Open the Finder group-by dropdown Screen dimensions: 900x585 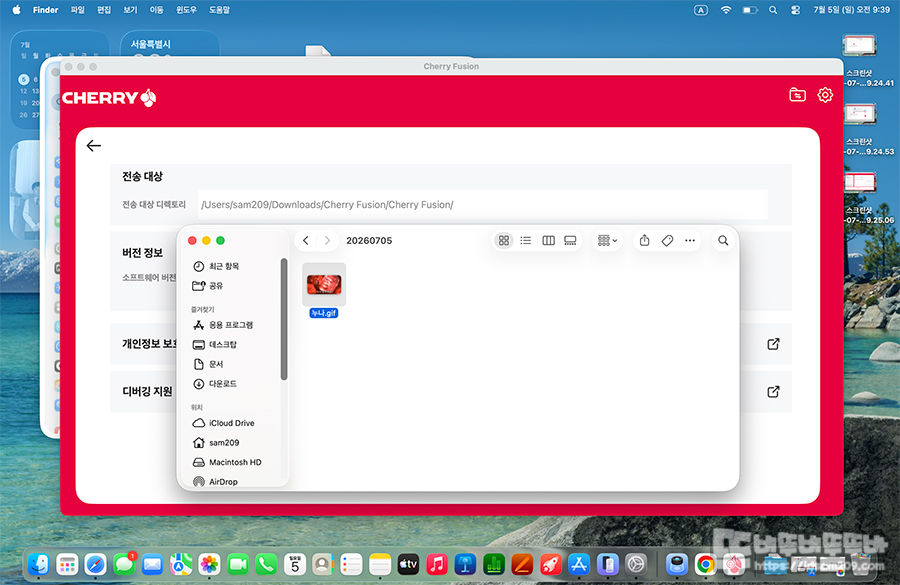pyautogui.click(x=607, y=241)
